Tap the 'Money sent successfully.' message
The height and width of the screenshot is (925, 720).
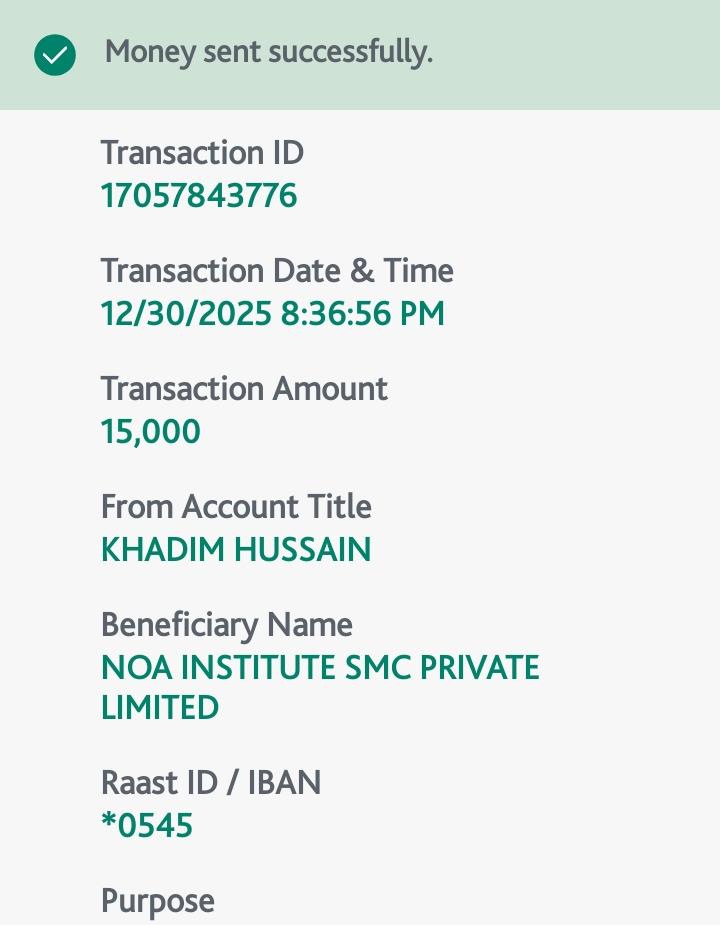coord(268,52)
